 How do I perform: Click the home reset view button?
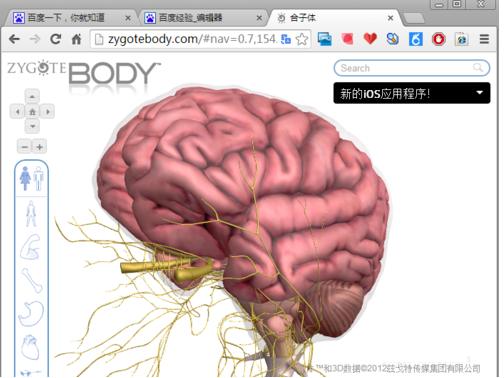[x=32, y=112]
